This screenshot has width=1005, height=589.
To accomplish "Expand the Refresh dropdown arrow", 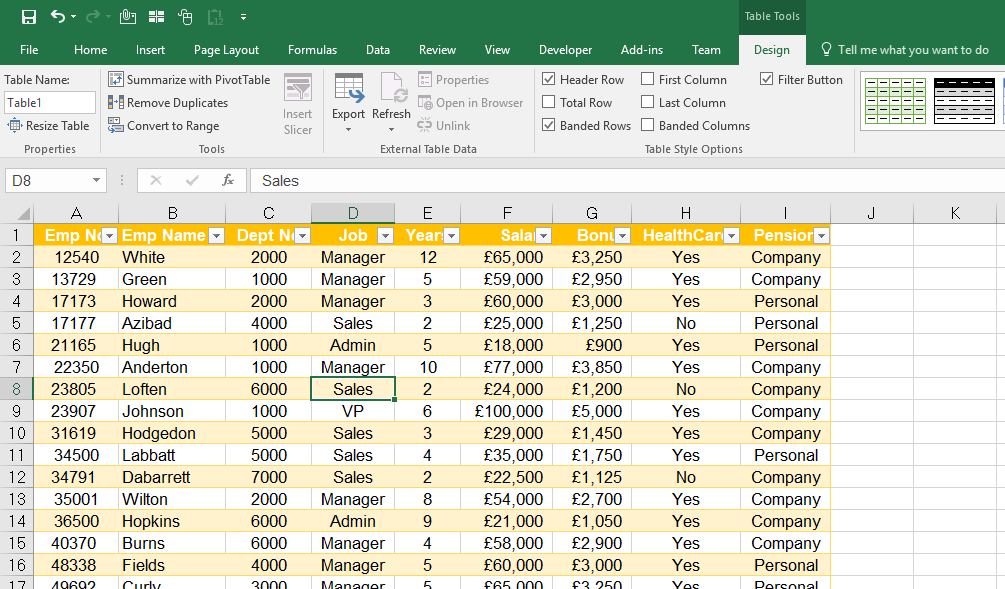I will tap(391, 130).
